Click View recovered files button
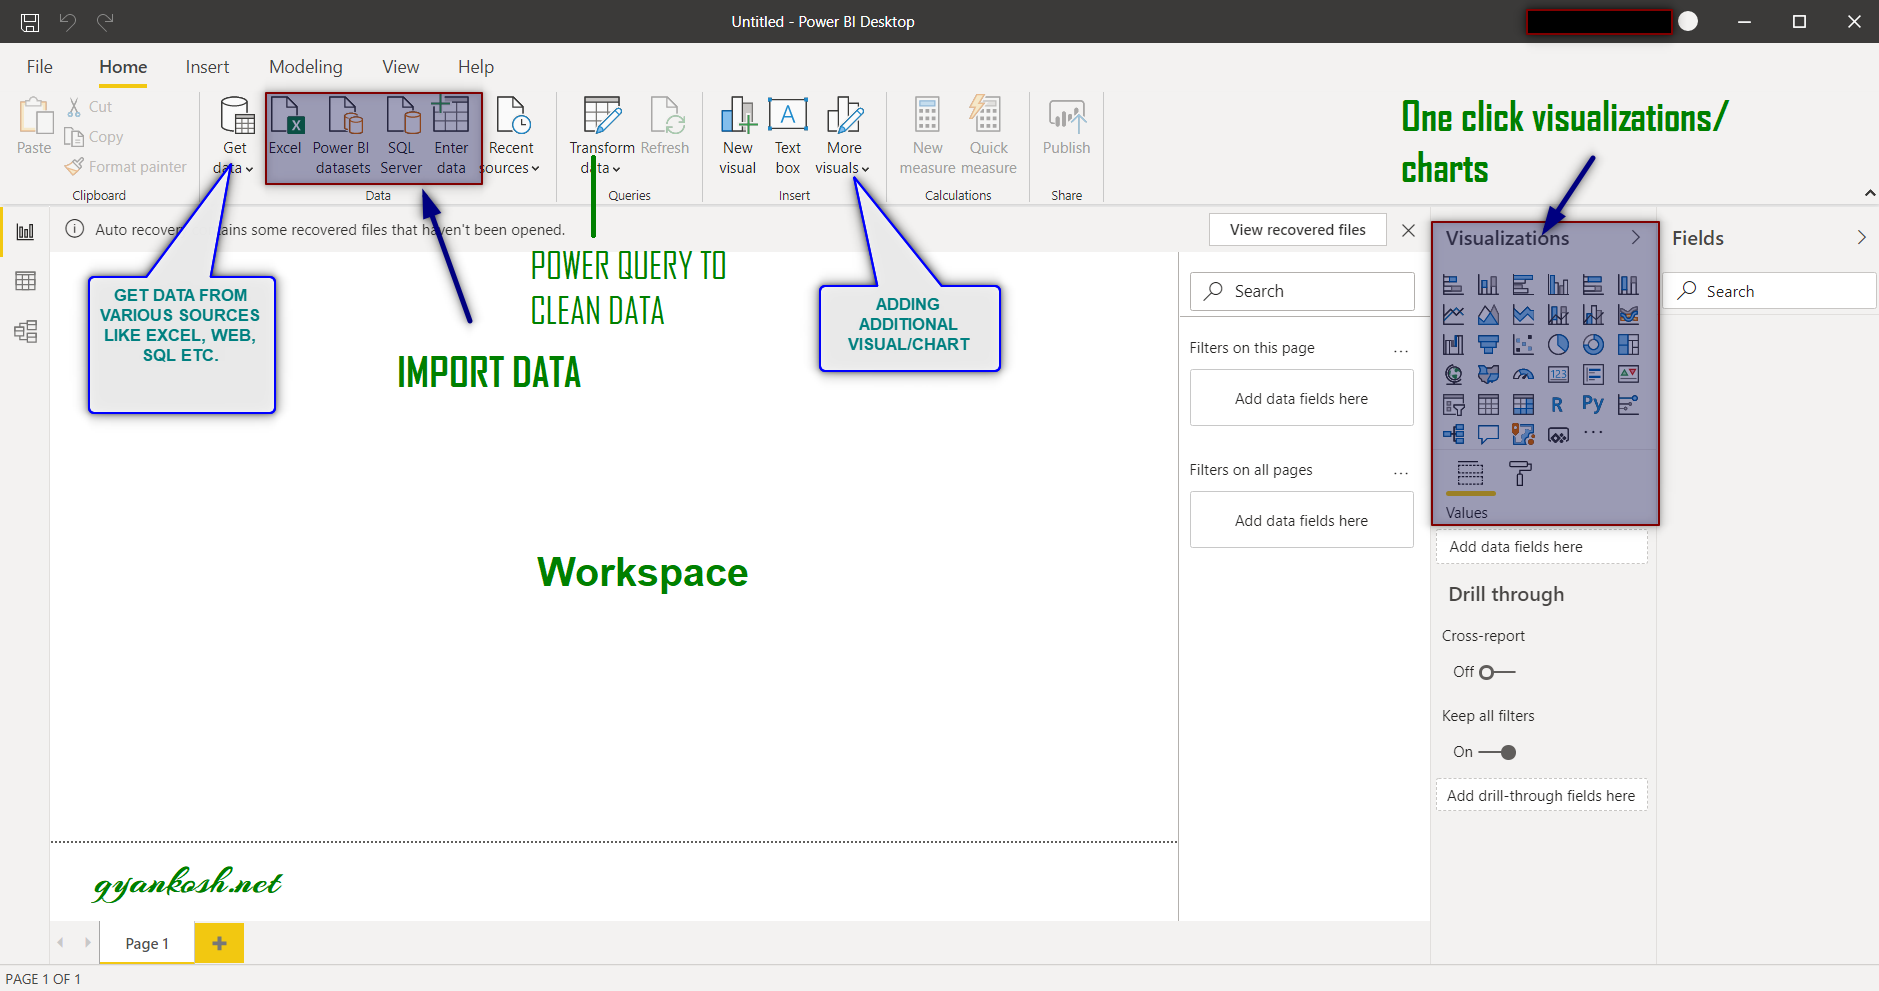Screen dimensions: 1879x991 click(1297, 229)
